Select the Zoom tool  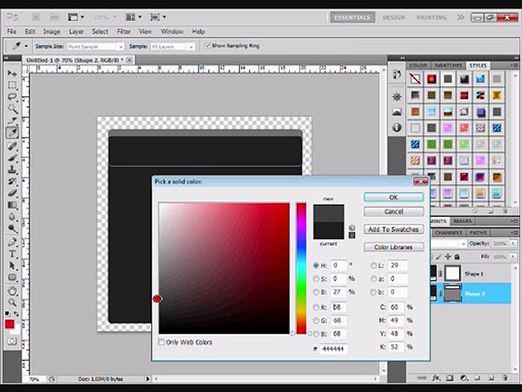coord(12,303)
